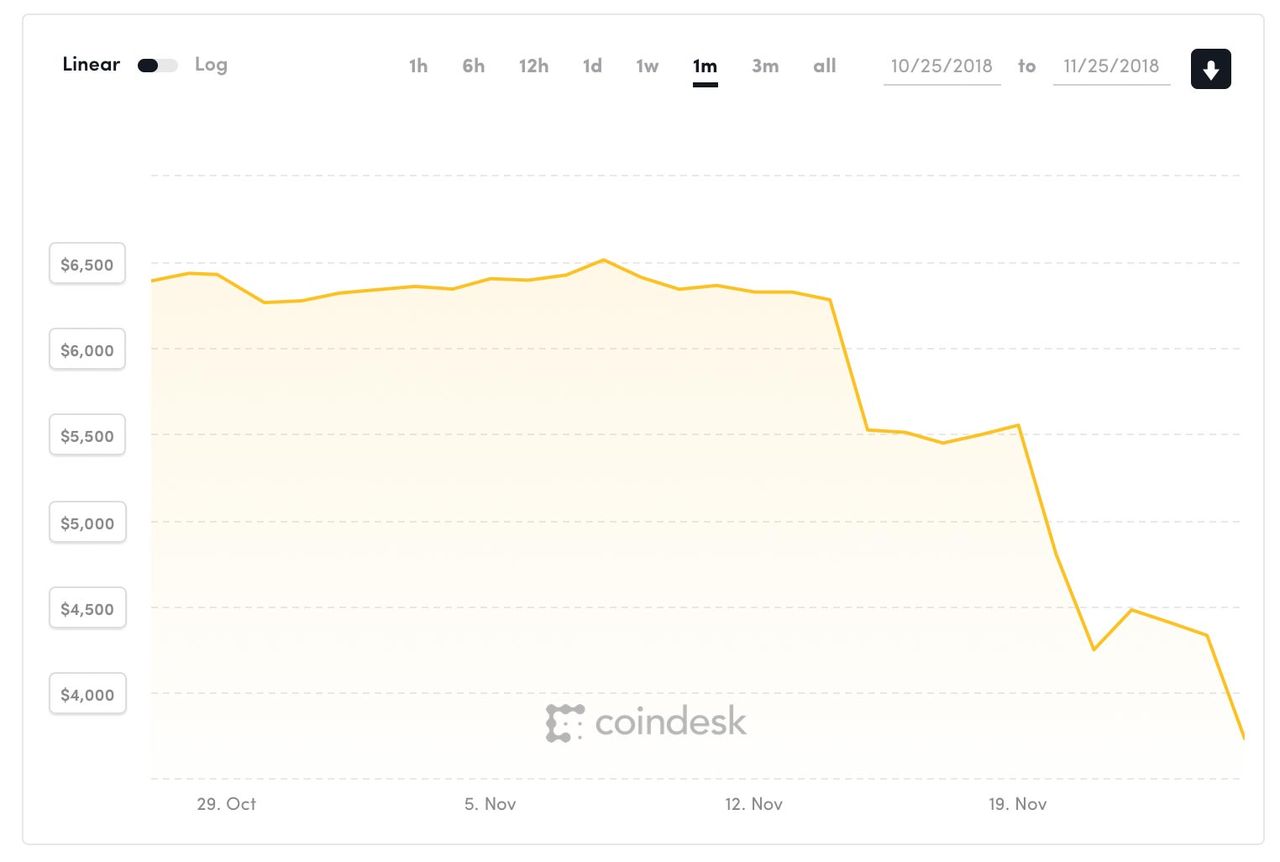The height and width of the screenshot is (862, 1280).
Task: Click the $6,500 price axis label
Action: (87, 264)
